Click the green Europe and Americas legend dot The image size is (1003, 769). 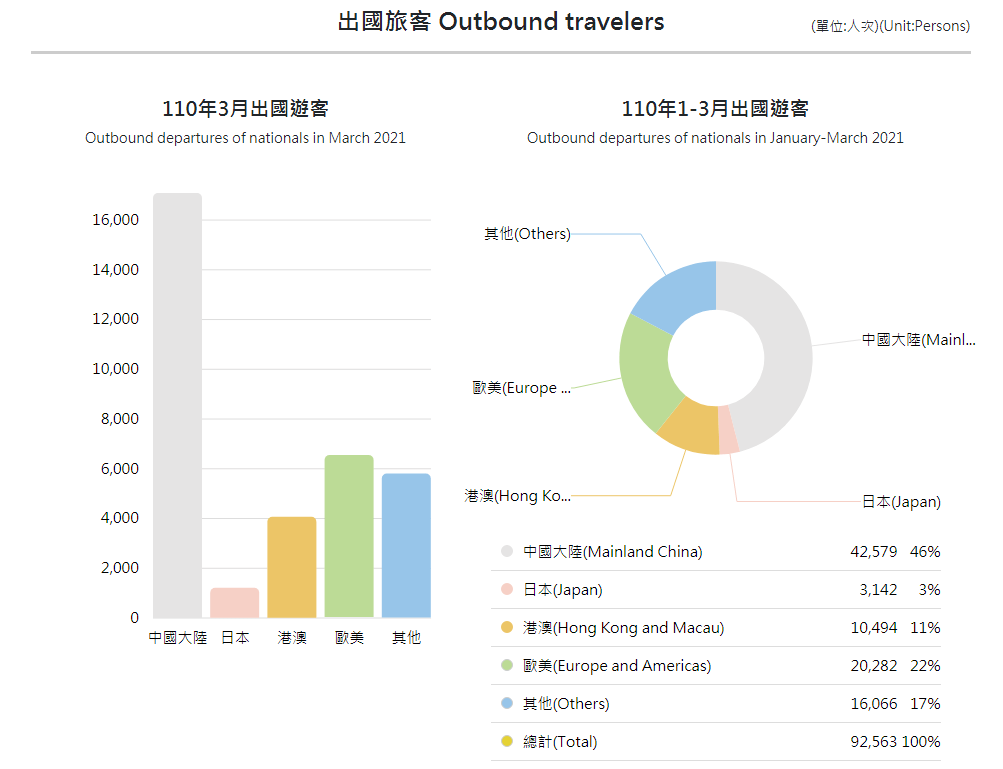pos(506,665)
